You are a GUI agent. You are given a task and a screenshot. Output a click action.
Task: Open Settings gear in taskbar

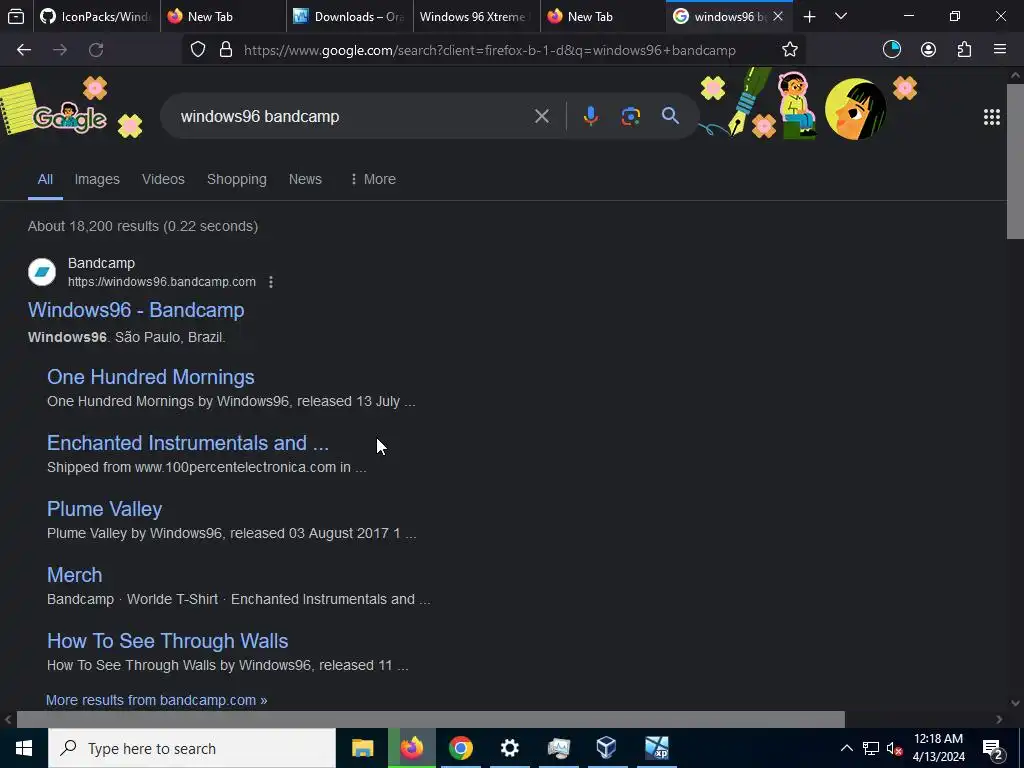click(509, 748)
